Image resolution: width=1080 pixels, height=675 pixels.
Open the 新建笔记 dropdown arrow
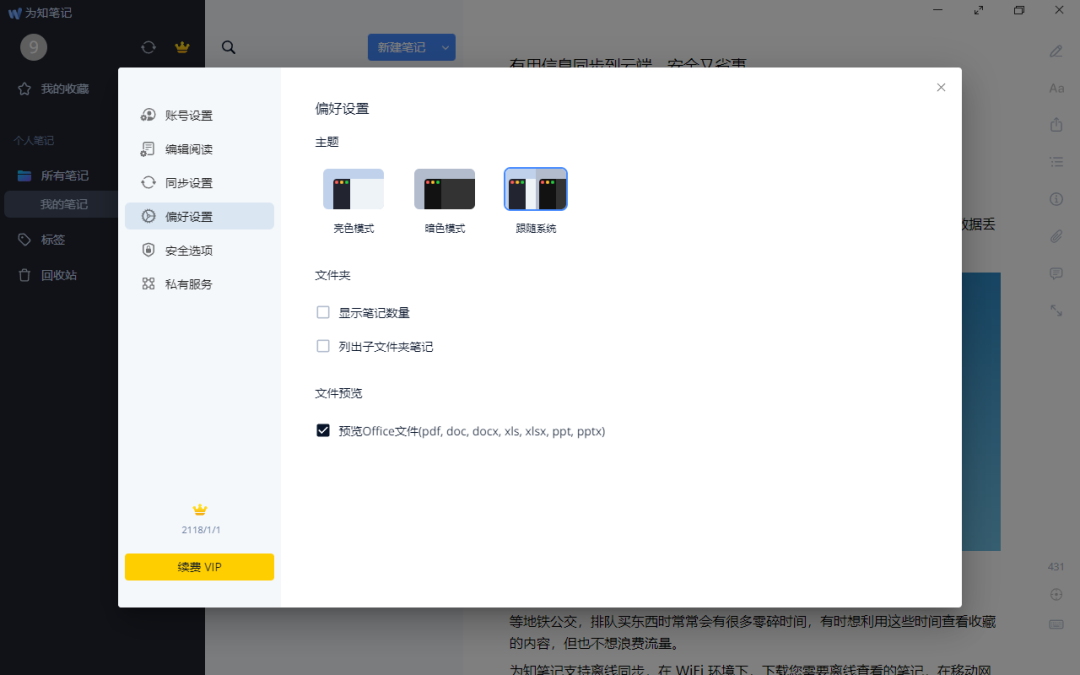tap(444, 46)
